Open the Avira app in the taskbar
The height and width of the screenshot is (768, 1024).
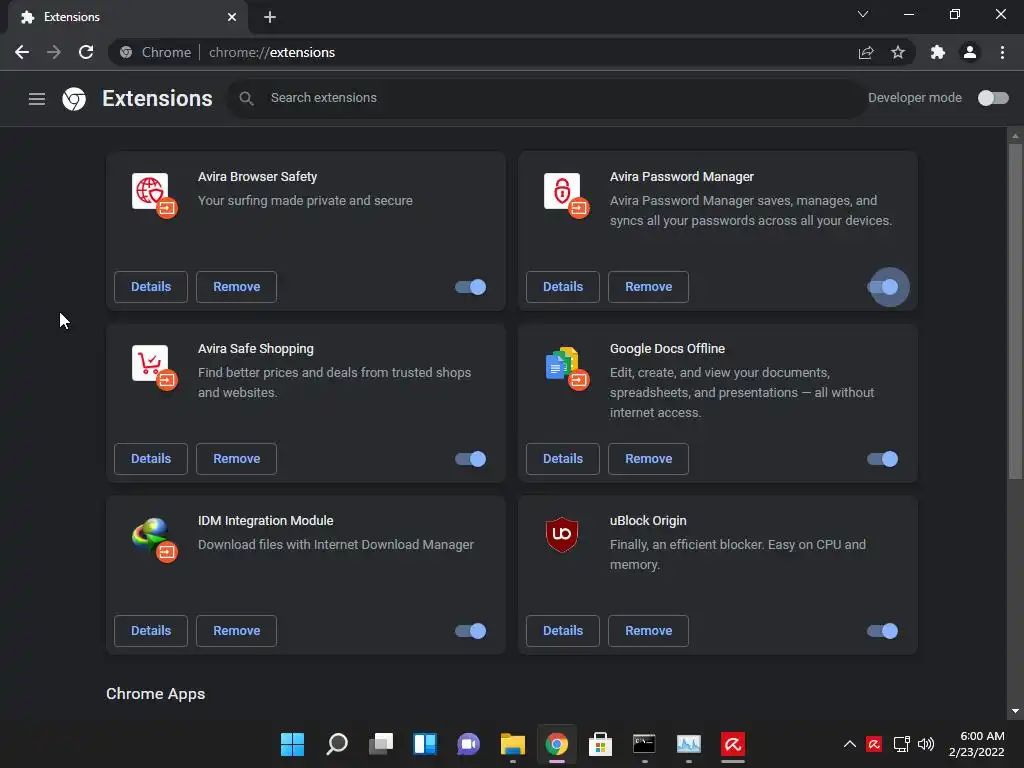733,744
